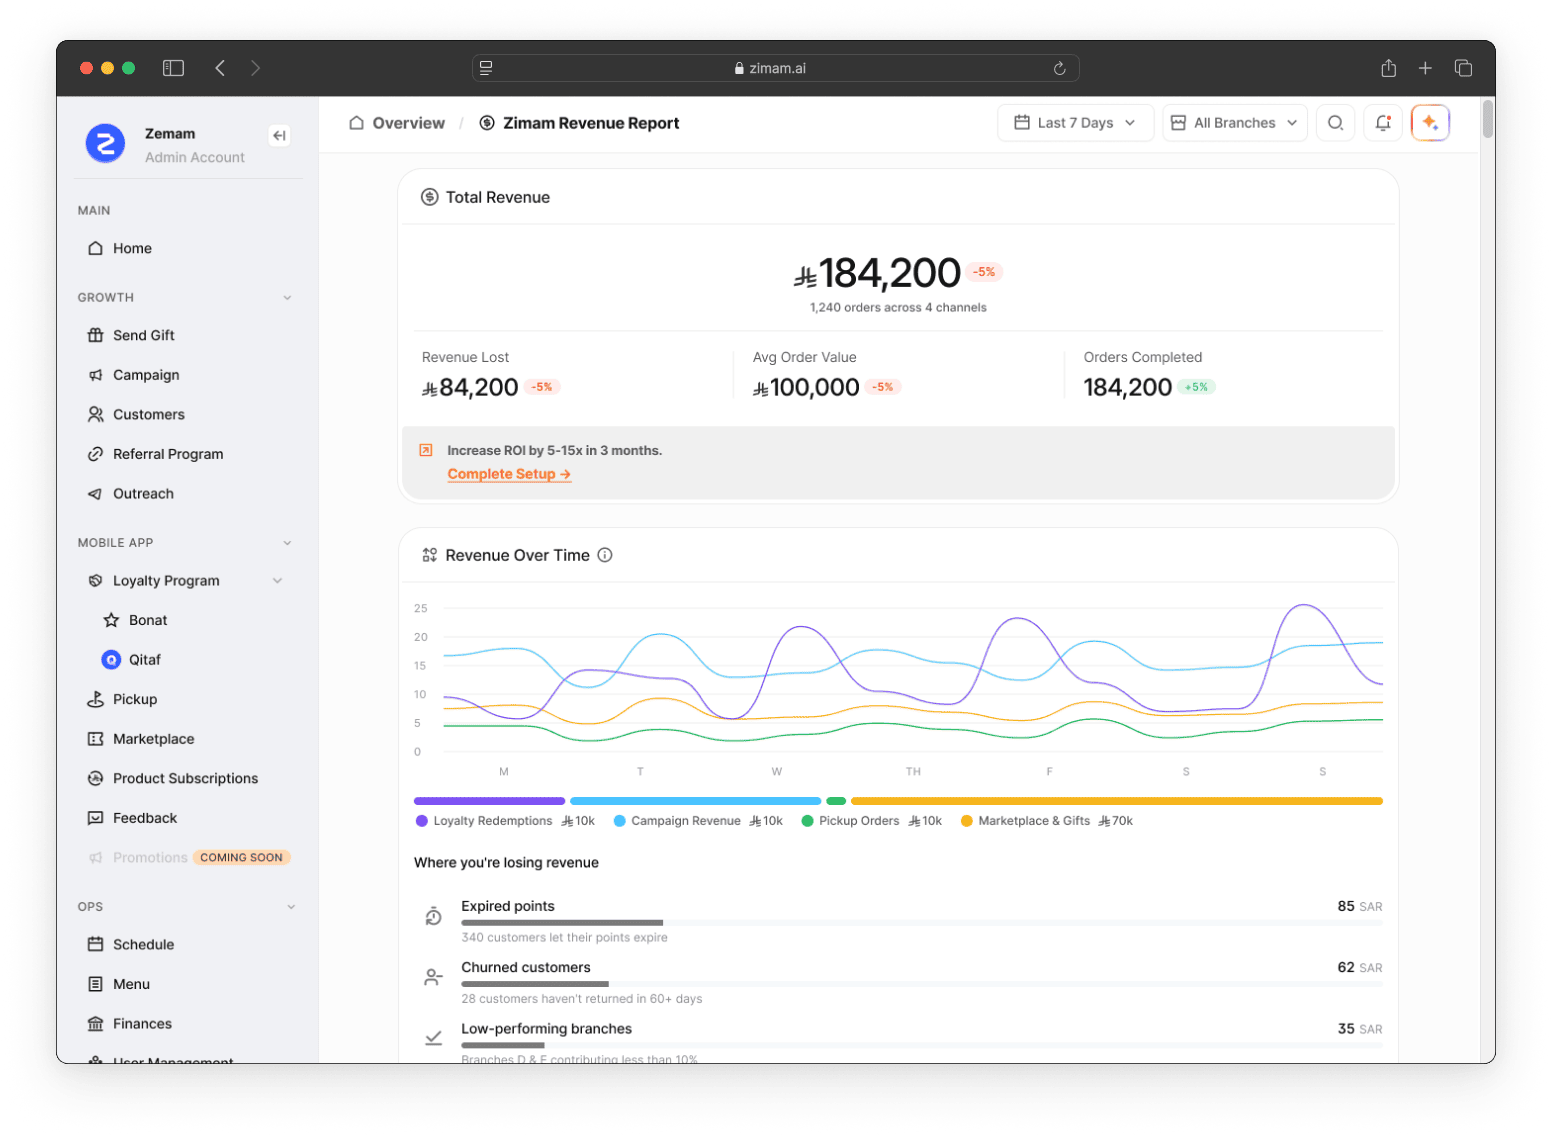
Task: Click the Low-performing branches row
Action: [x=898, y=1042]
